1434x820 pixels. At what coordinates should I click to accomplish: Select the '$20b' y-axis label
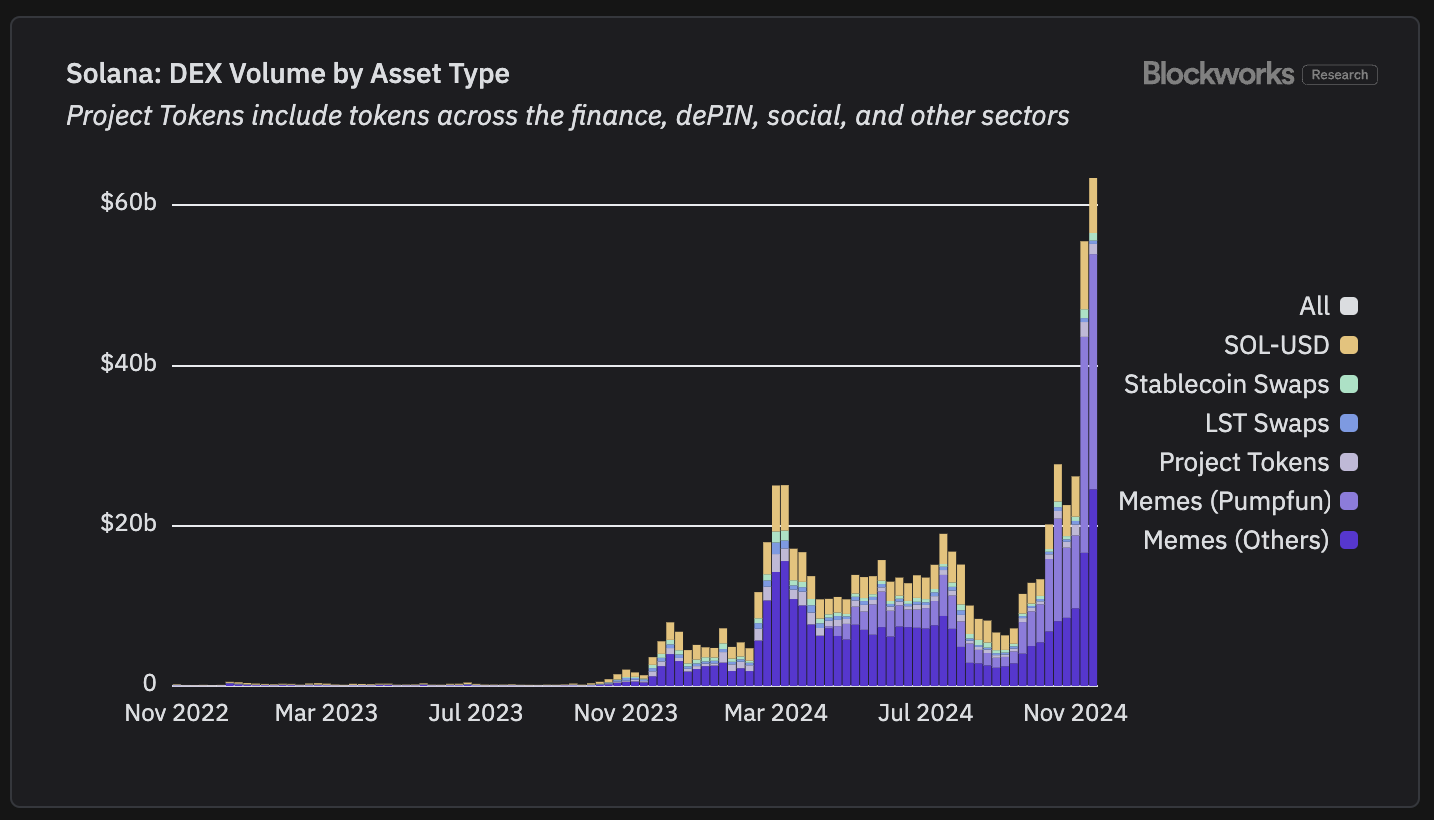coord(128,524)
